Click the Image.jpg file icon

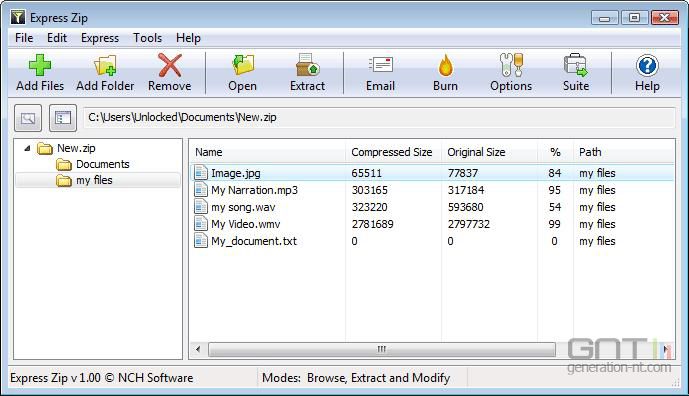(x=201, y=173)
